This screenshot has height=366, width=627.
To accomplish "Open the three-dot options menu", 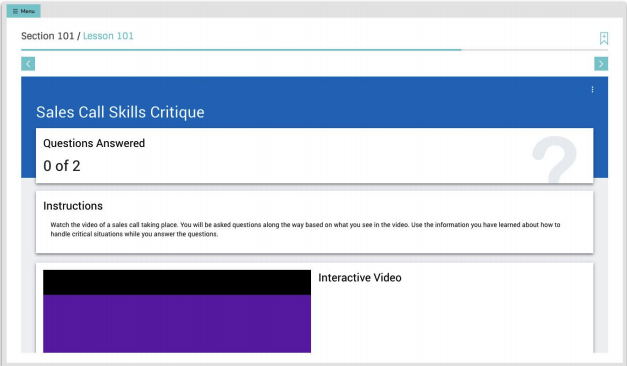I will (x=592, y=90).
